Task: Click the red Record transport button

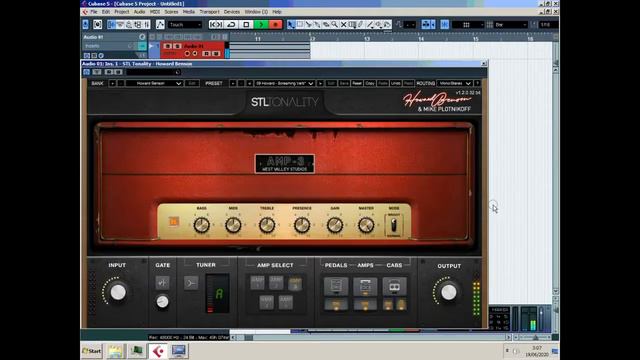Action: pyautogui.click(x=276, y=24)
